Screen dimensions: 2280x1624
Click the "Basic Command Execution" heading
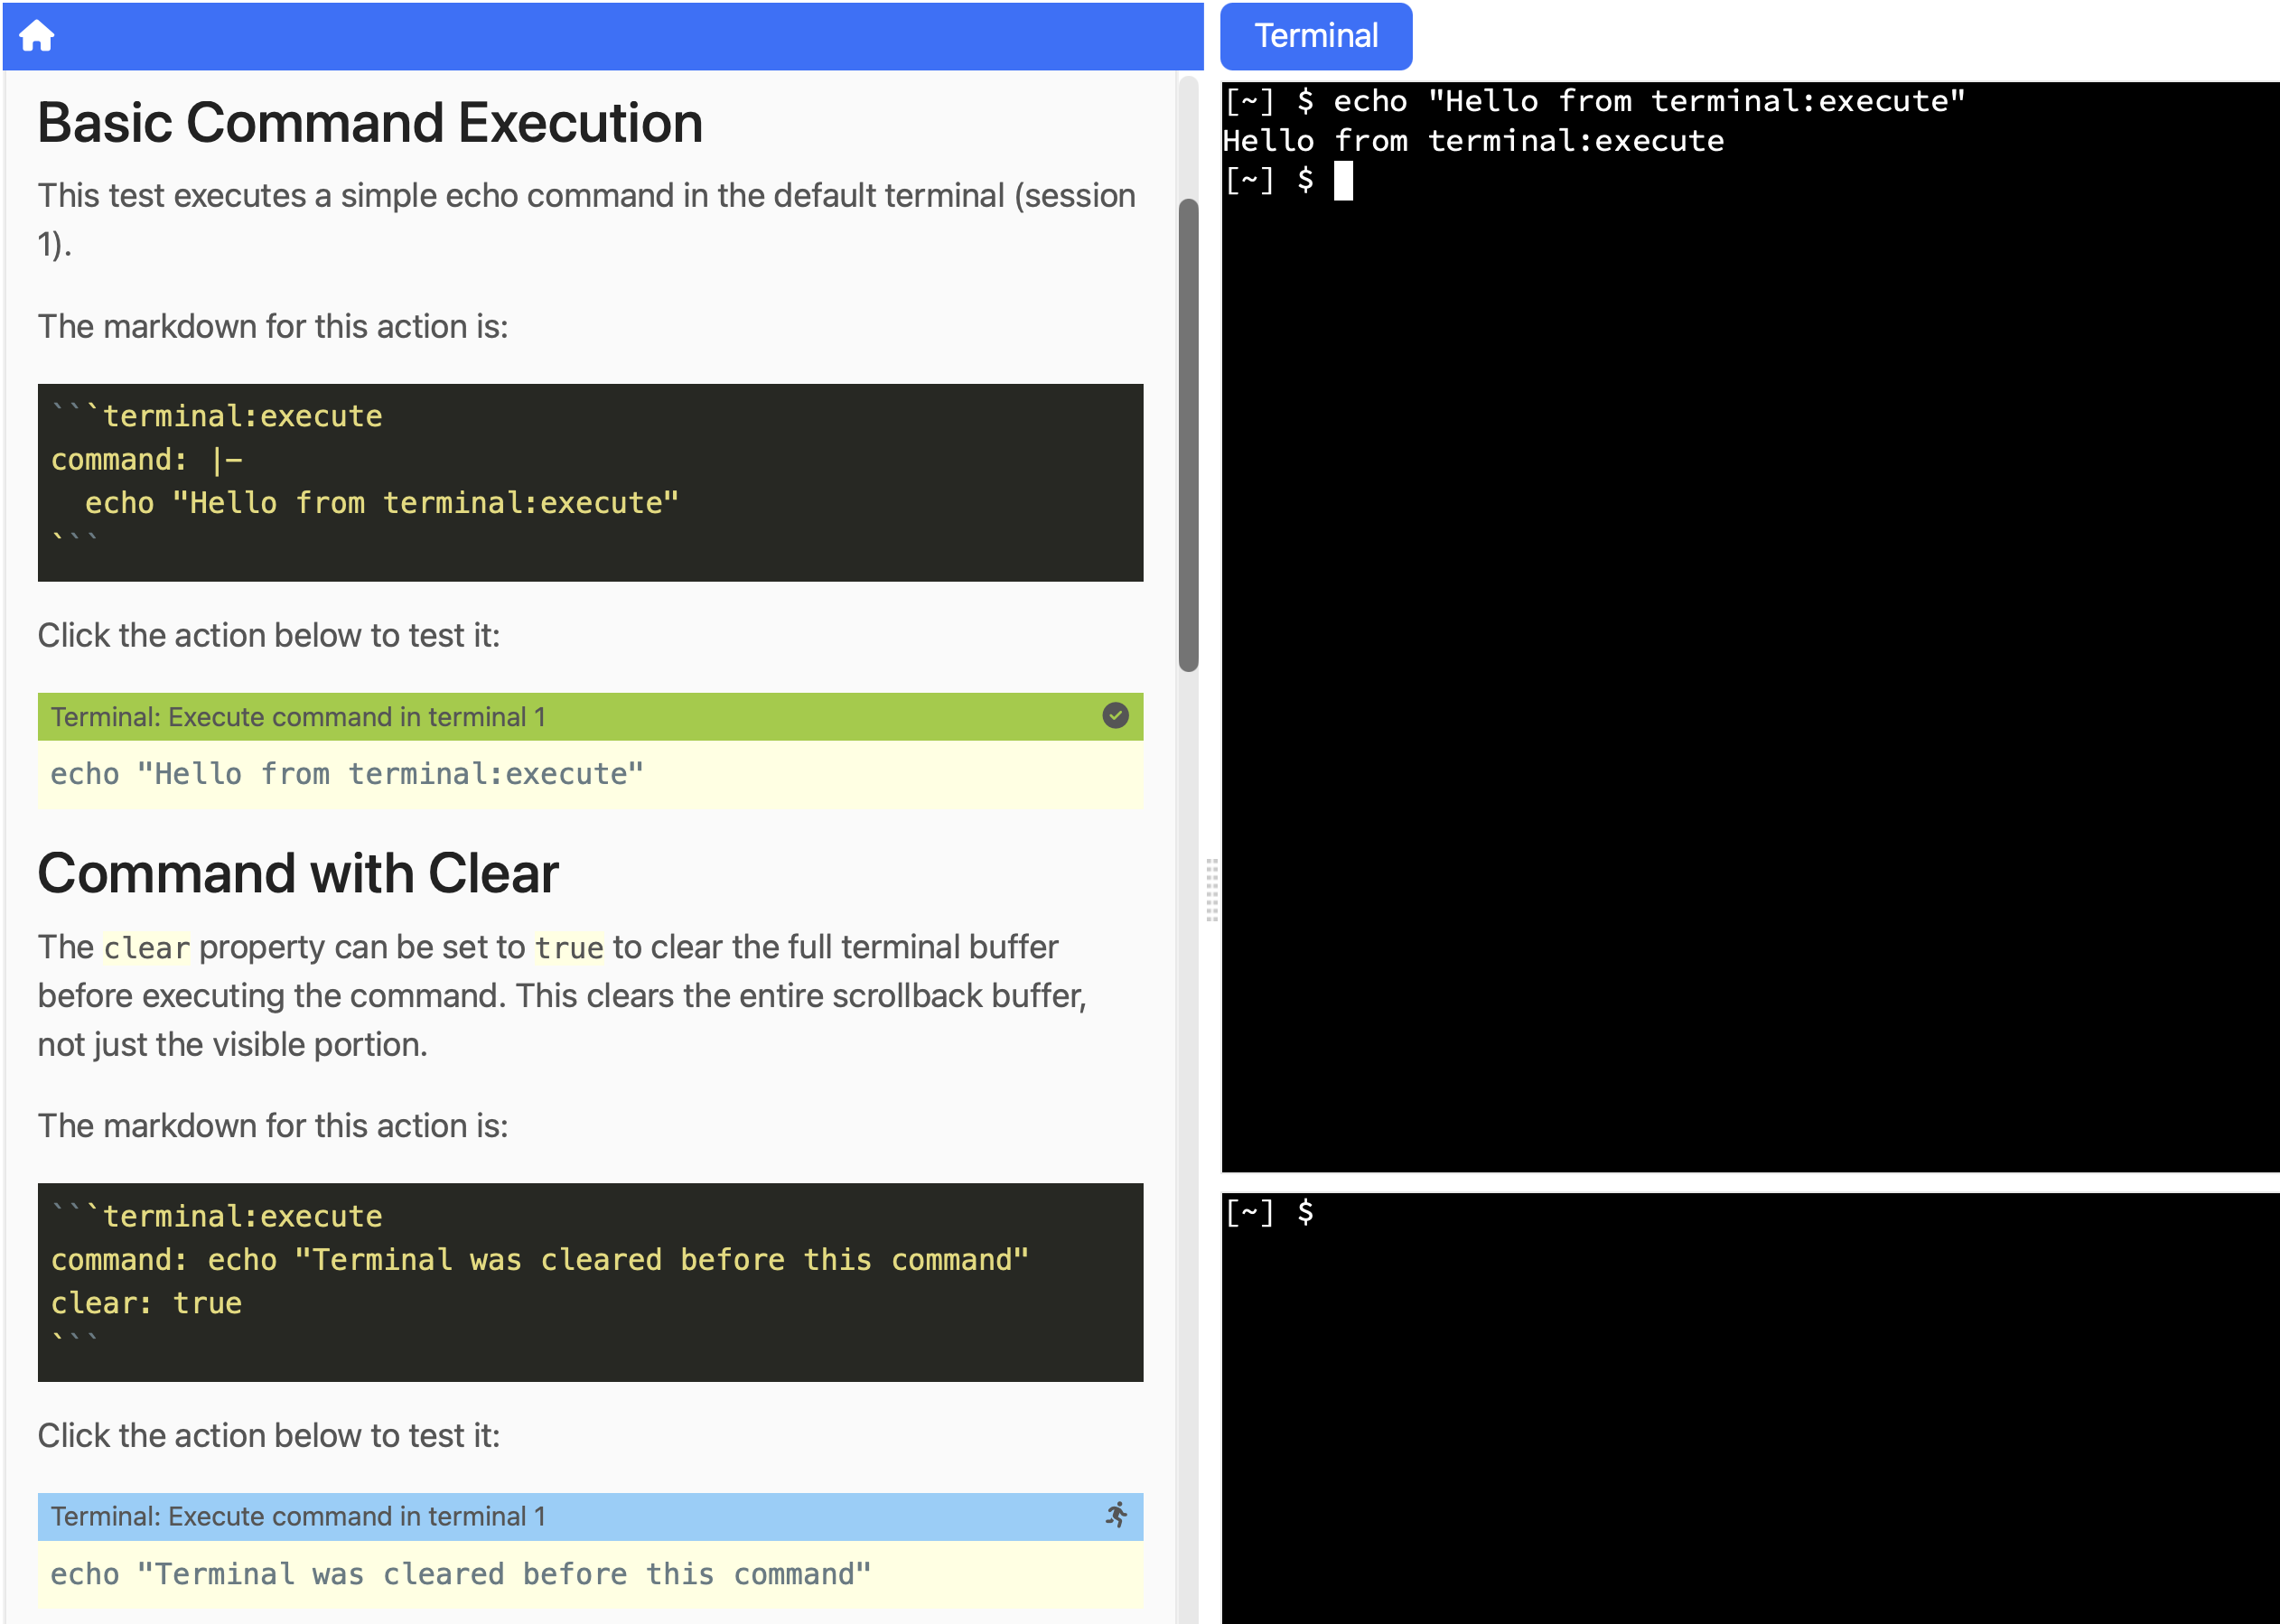pyautogui.click(x=370, y=122)
